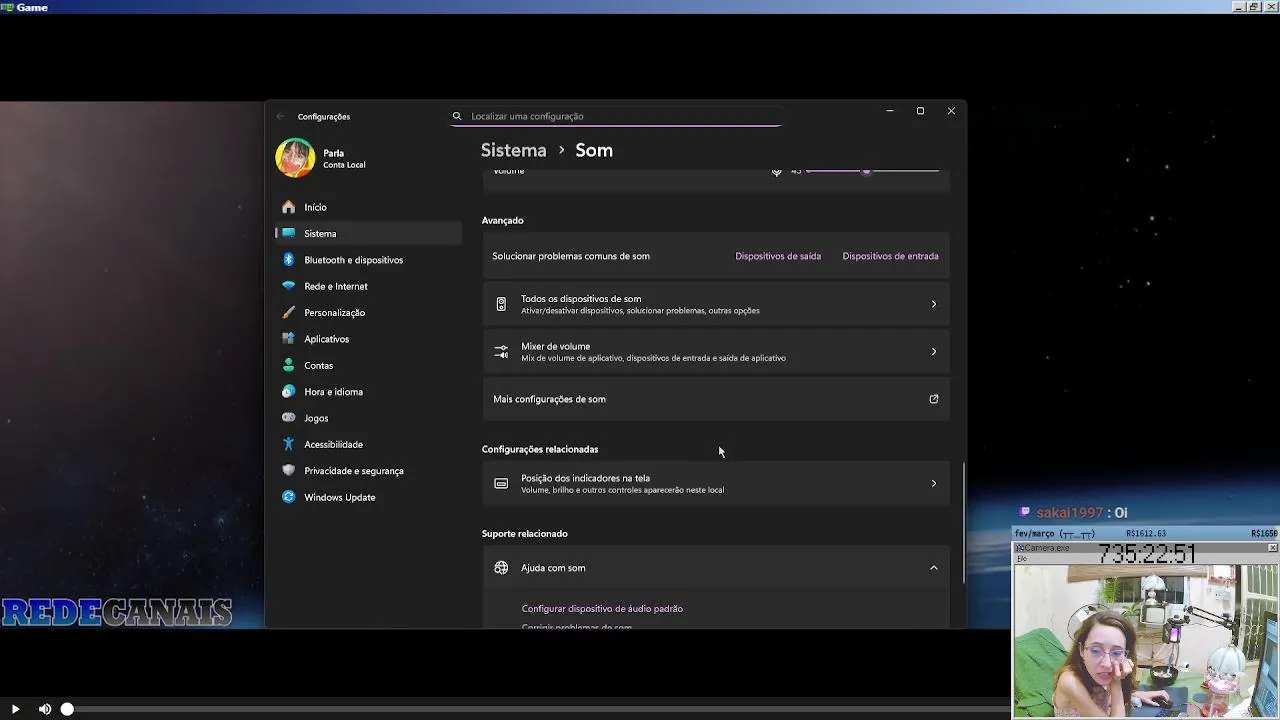The height and width of the screenshot is (720, 1280).
Task: Open Posição dos indicadores na tela chevron
Action: click(x=934, y=484)
